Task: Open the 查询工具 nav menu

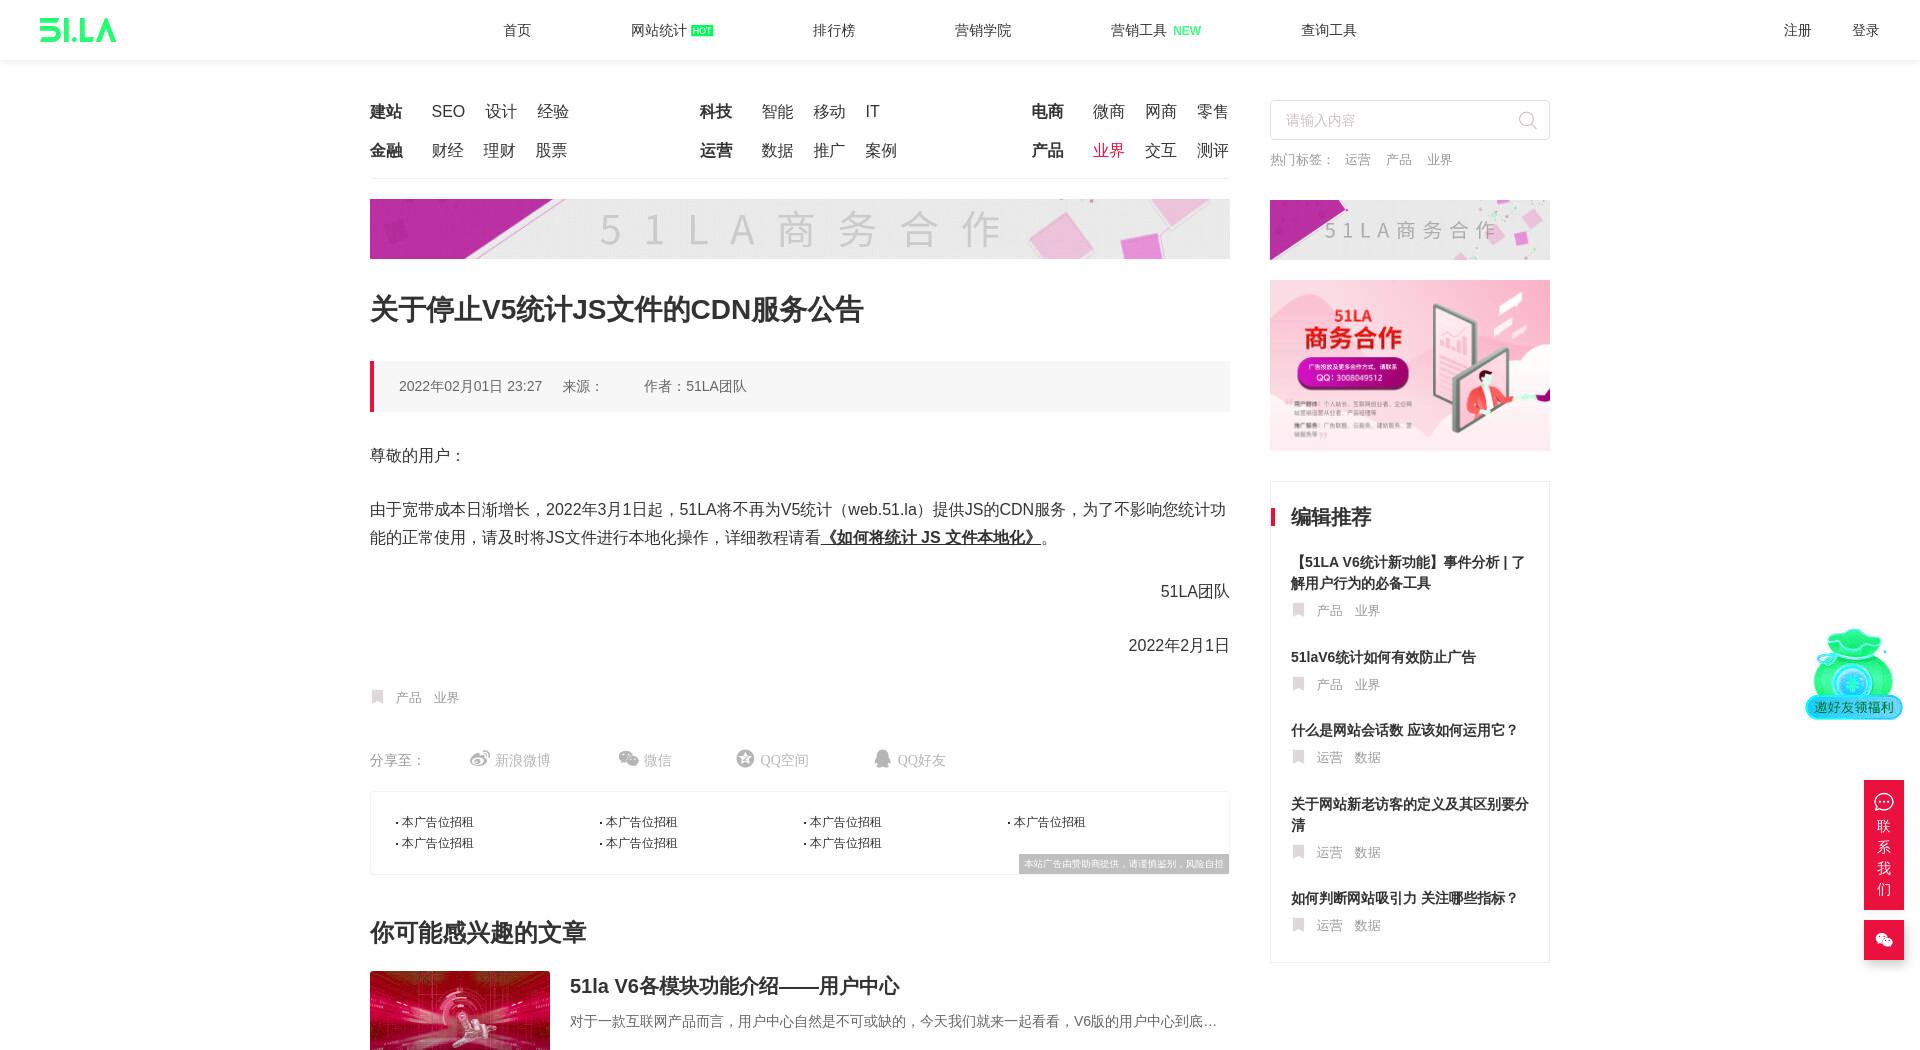Action: (1329, 30)
